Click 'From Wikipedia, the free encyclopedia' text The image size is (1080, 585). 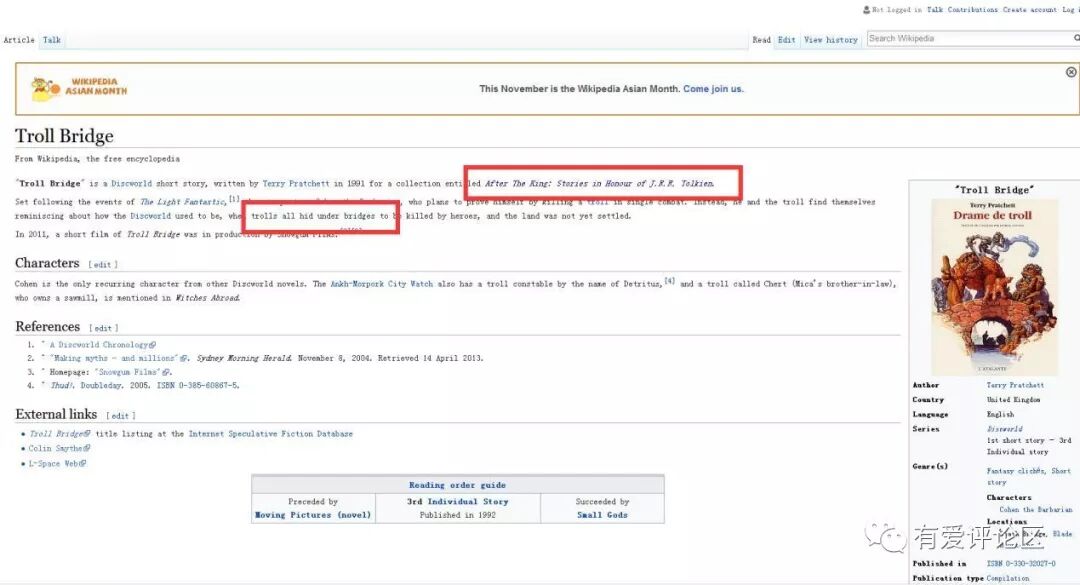click(97, 158)
